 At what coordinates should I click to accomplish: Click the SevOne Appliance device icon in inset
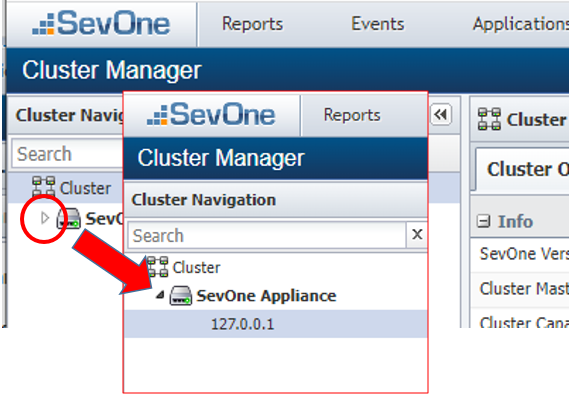point(181,296)
